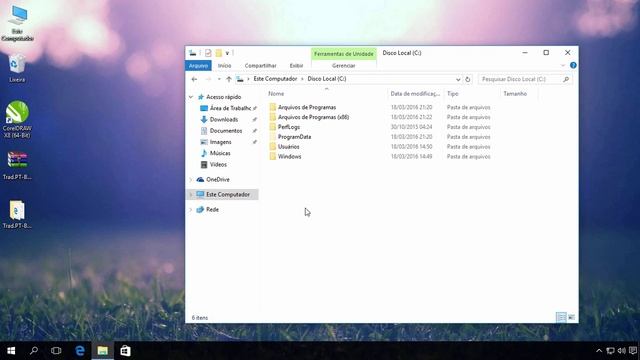Open the address bar history dropdown
This screenshot has height=360, width=640.
pyautogui.click(x=458, y=79)
